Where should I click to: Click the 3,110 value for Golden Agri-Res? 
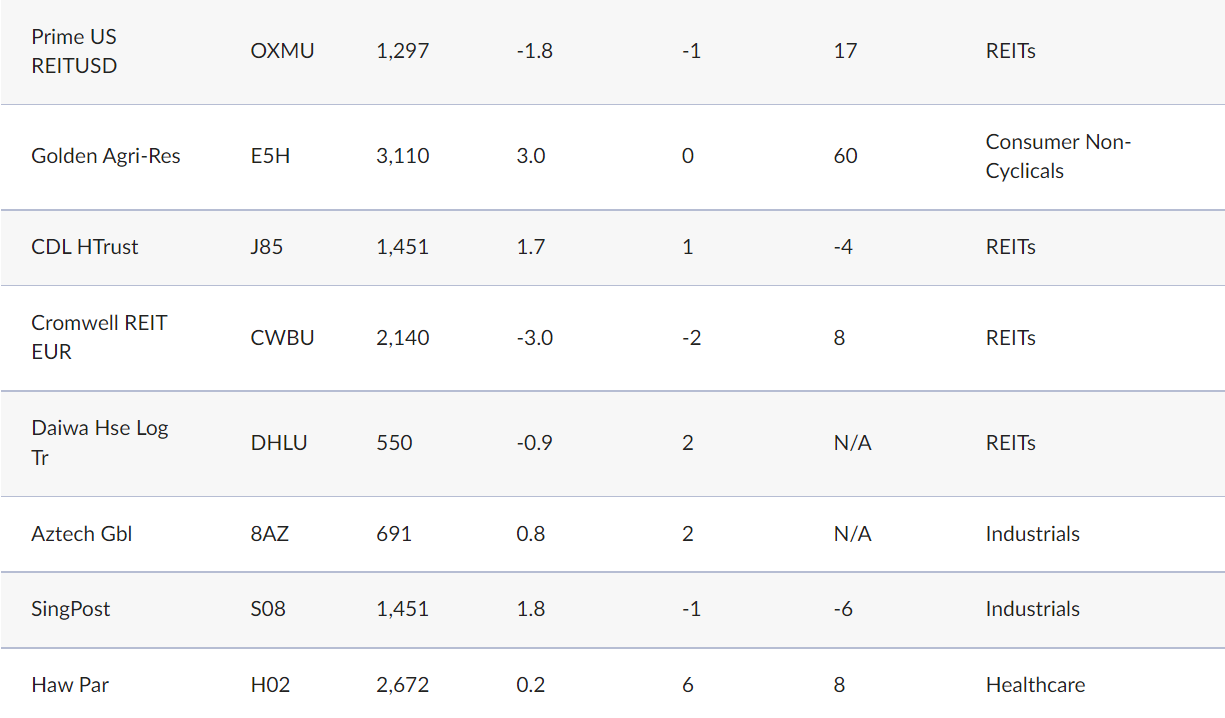click(x=403, y=156)
